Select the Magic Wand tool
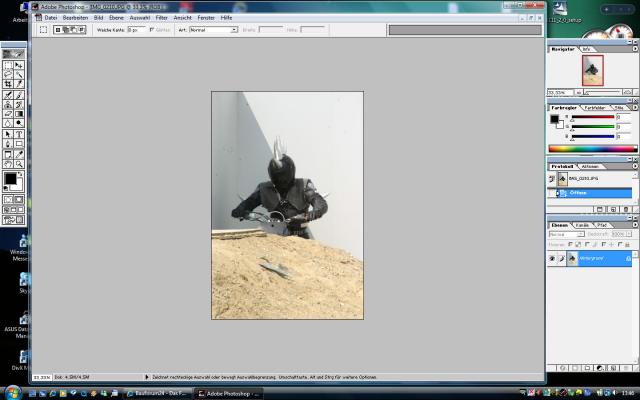Viewport: 640px width, 400px height. (x=19, y=75)
